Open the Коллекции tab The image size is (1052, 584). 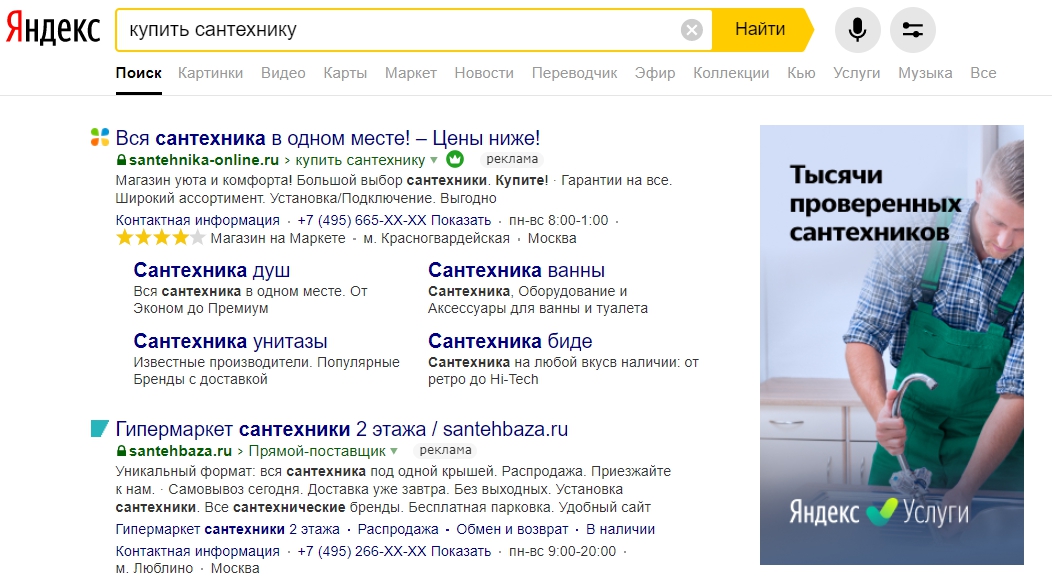[731, 73]
